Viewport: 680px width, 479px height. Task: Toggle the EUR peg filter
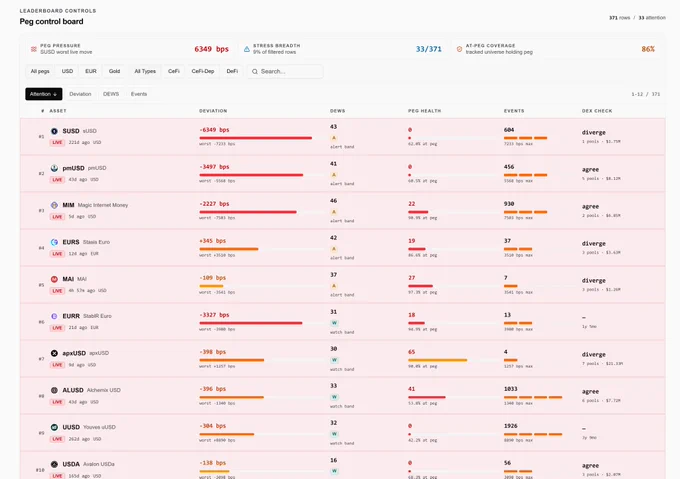point(91,71)
